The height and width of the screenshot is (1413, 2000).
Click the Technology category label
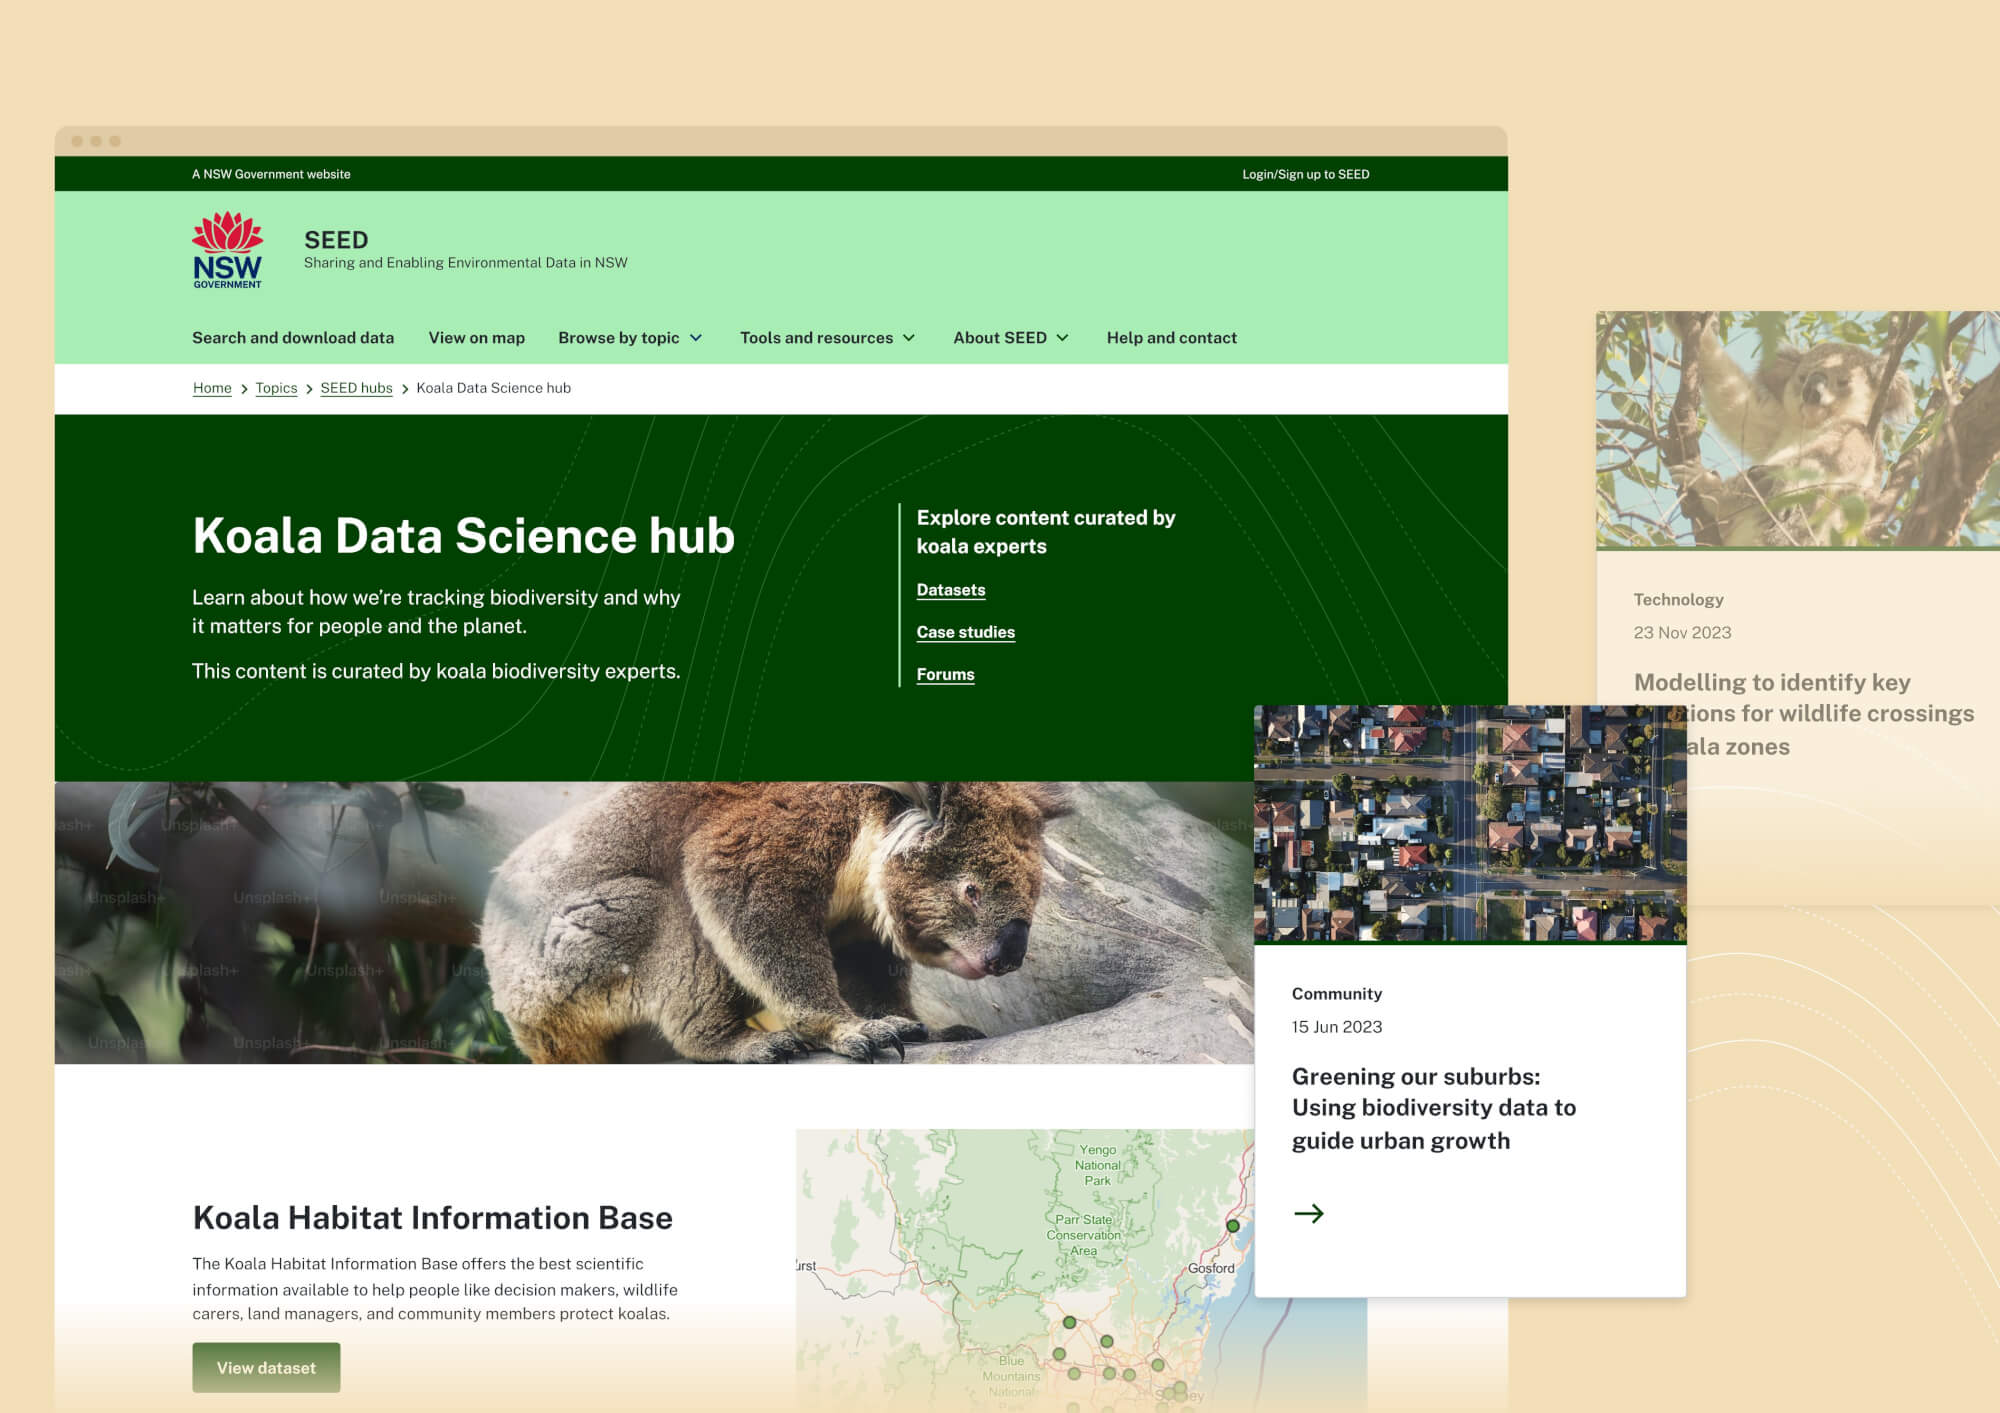click(x=1678, y=599)
